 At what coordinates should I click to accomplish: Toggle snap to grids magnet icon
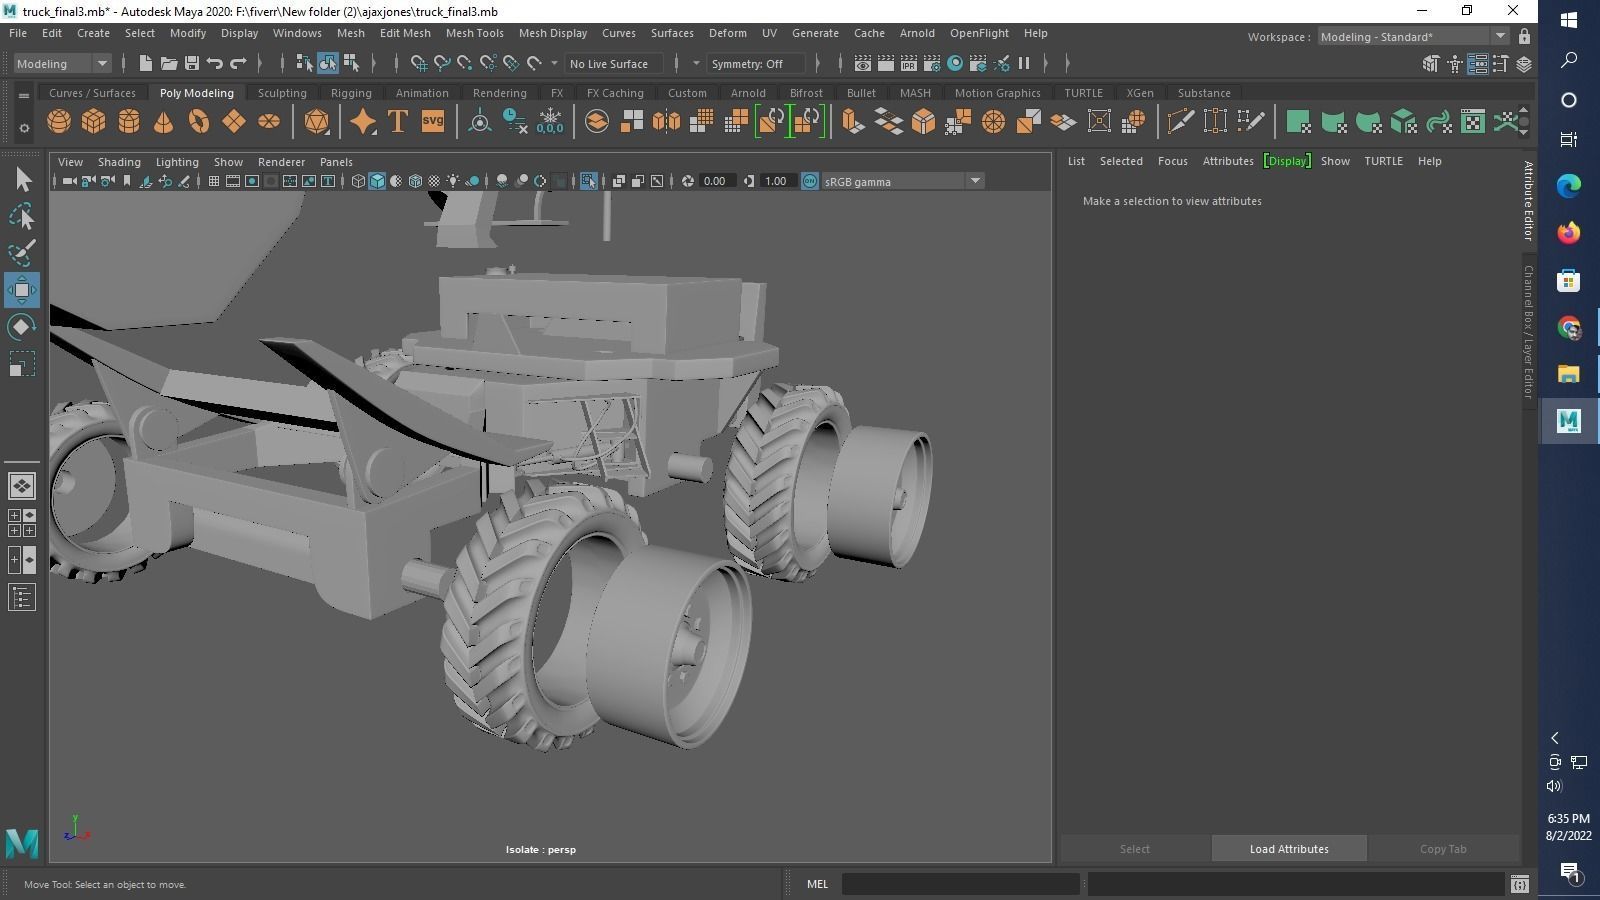coord(418,63)
